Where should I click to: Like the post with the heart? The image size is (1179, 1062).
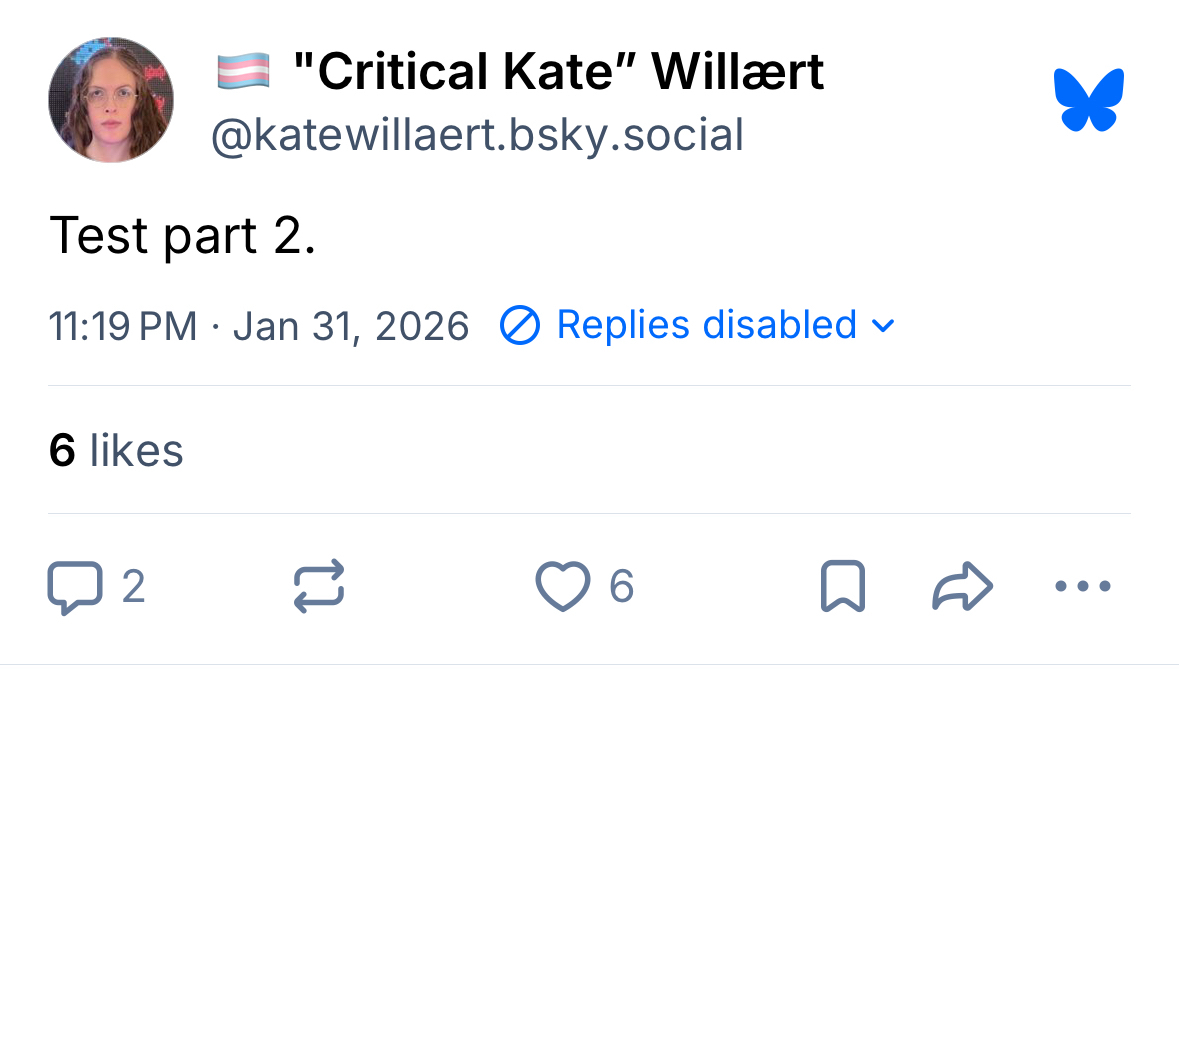[562, 586]
